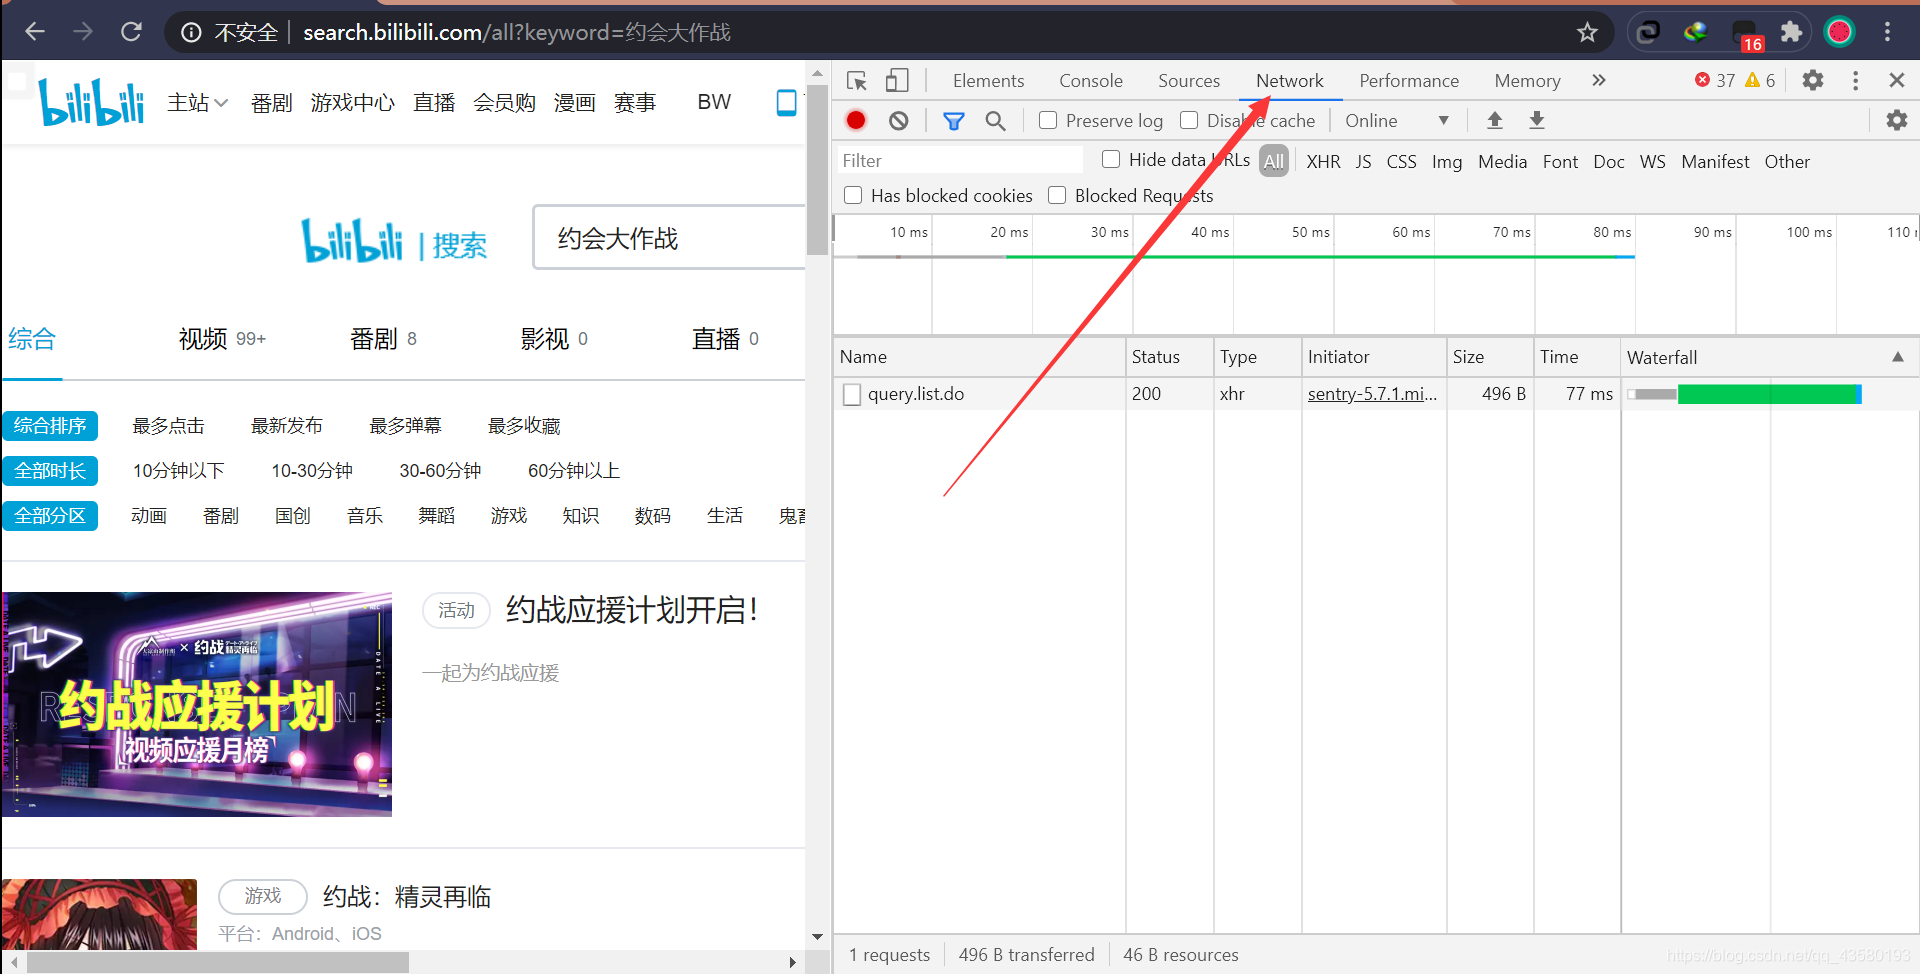Switch to the Memory tab
Screen dimensions: 1920x974
coord(1527,81)
